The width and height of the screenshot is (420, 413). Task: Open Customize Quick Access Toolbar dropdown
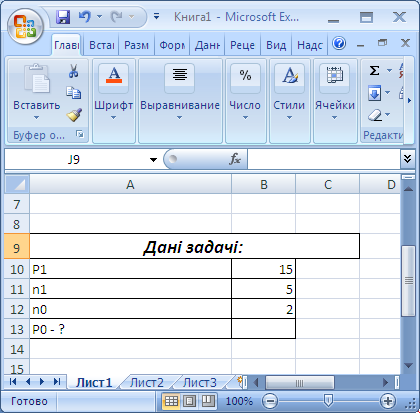[156, 16]
